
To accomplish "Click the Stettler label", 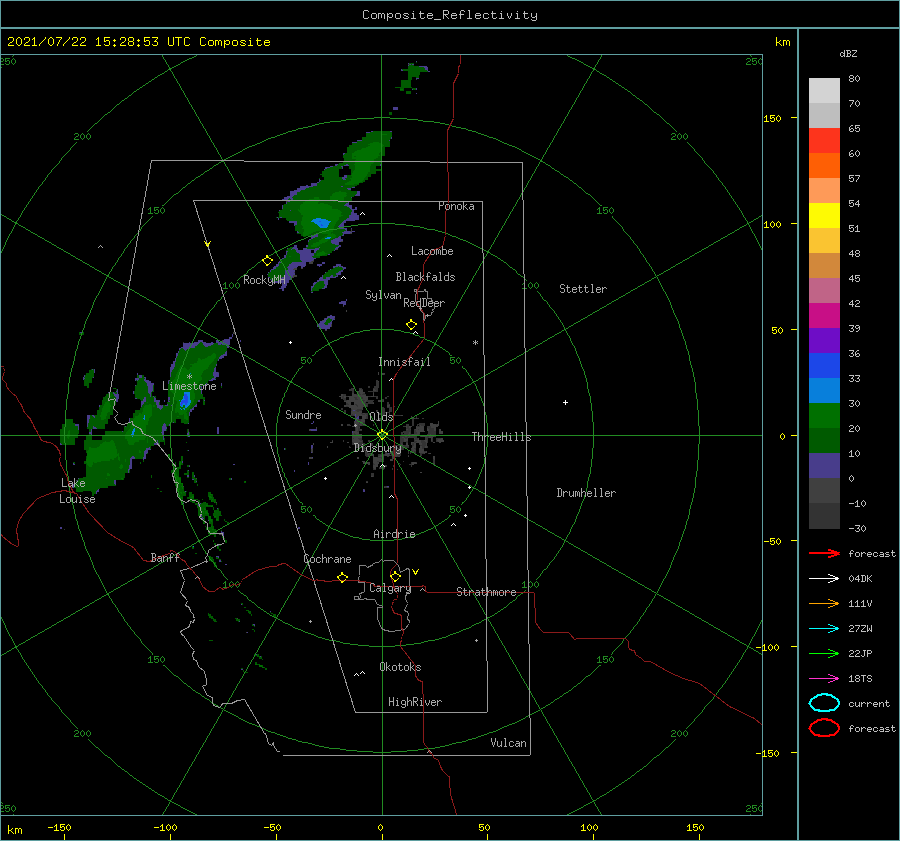I will (x=583, y=289).
